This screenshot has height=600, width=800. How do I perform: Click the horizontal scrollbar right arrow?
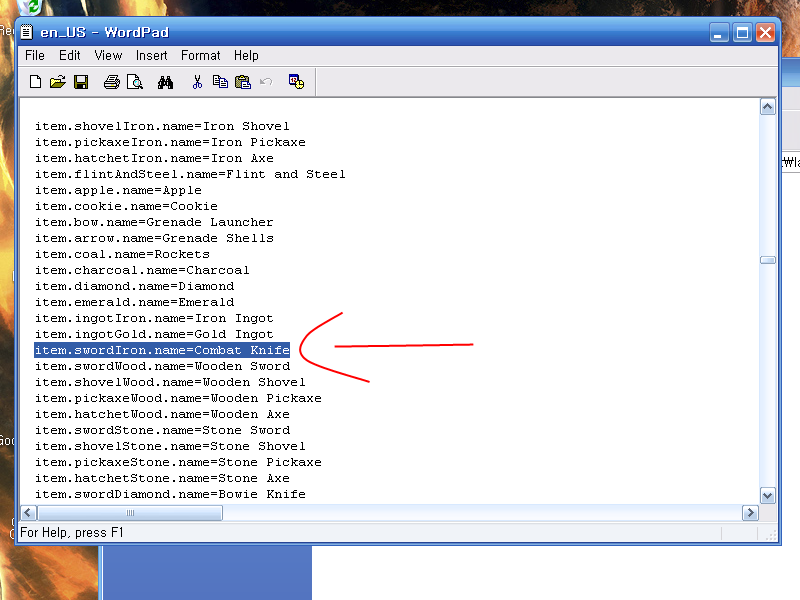(750, 513)
